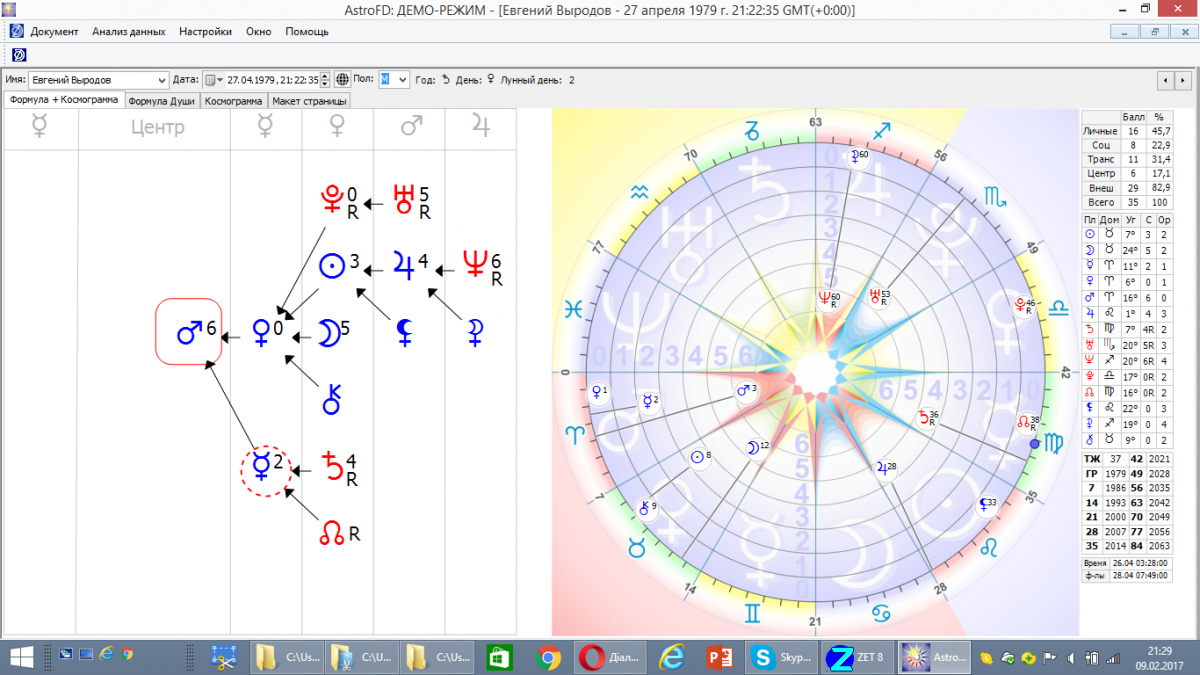Click the date and time input field
This screenshot has width=1200, height=675.
[x=272, y=80]
